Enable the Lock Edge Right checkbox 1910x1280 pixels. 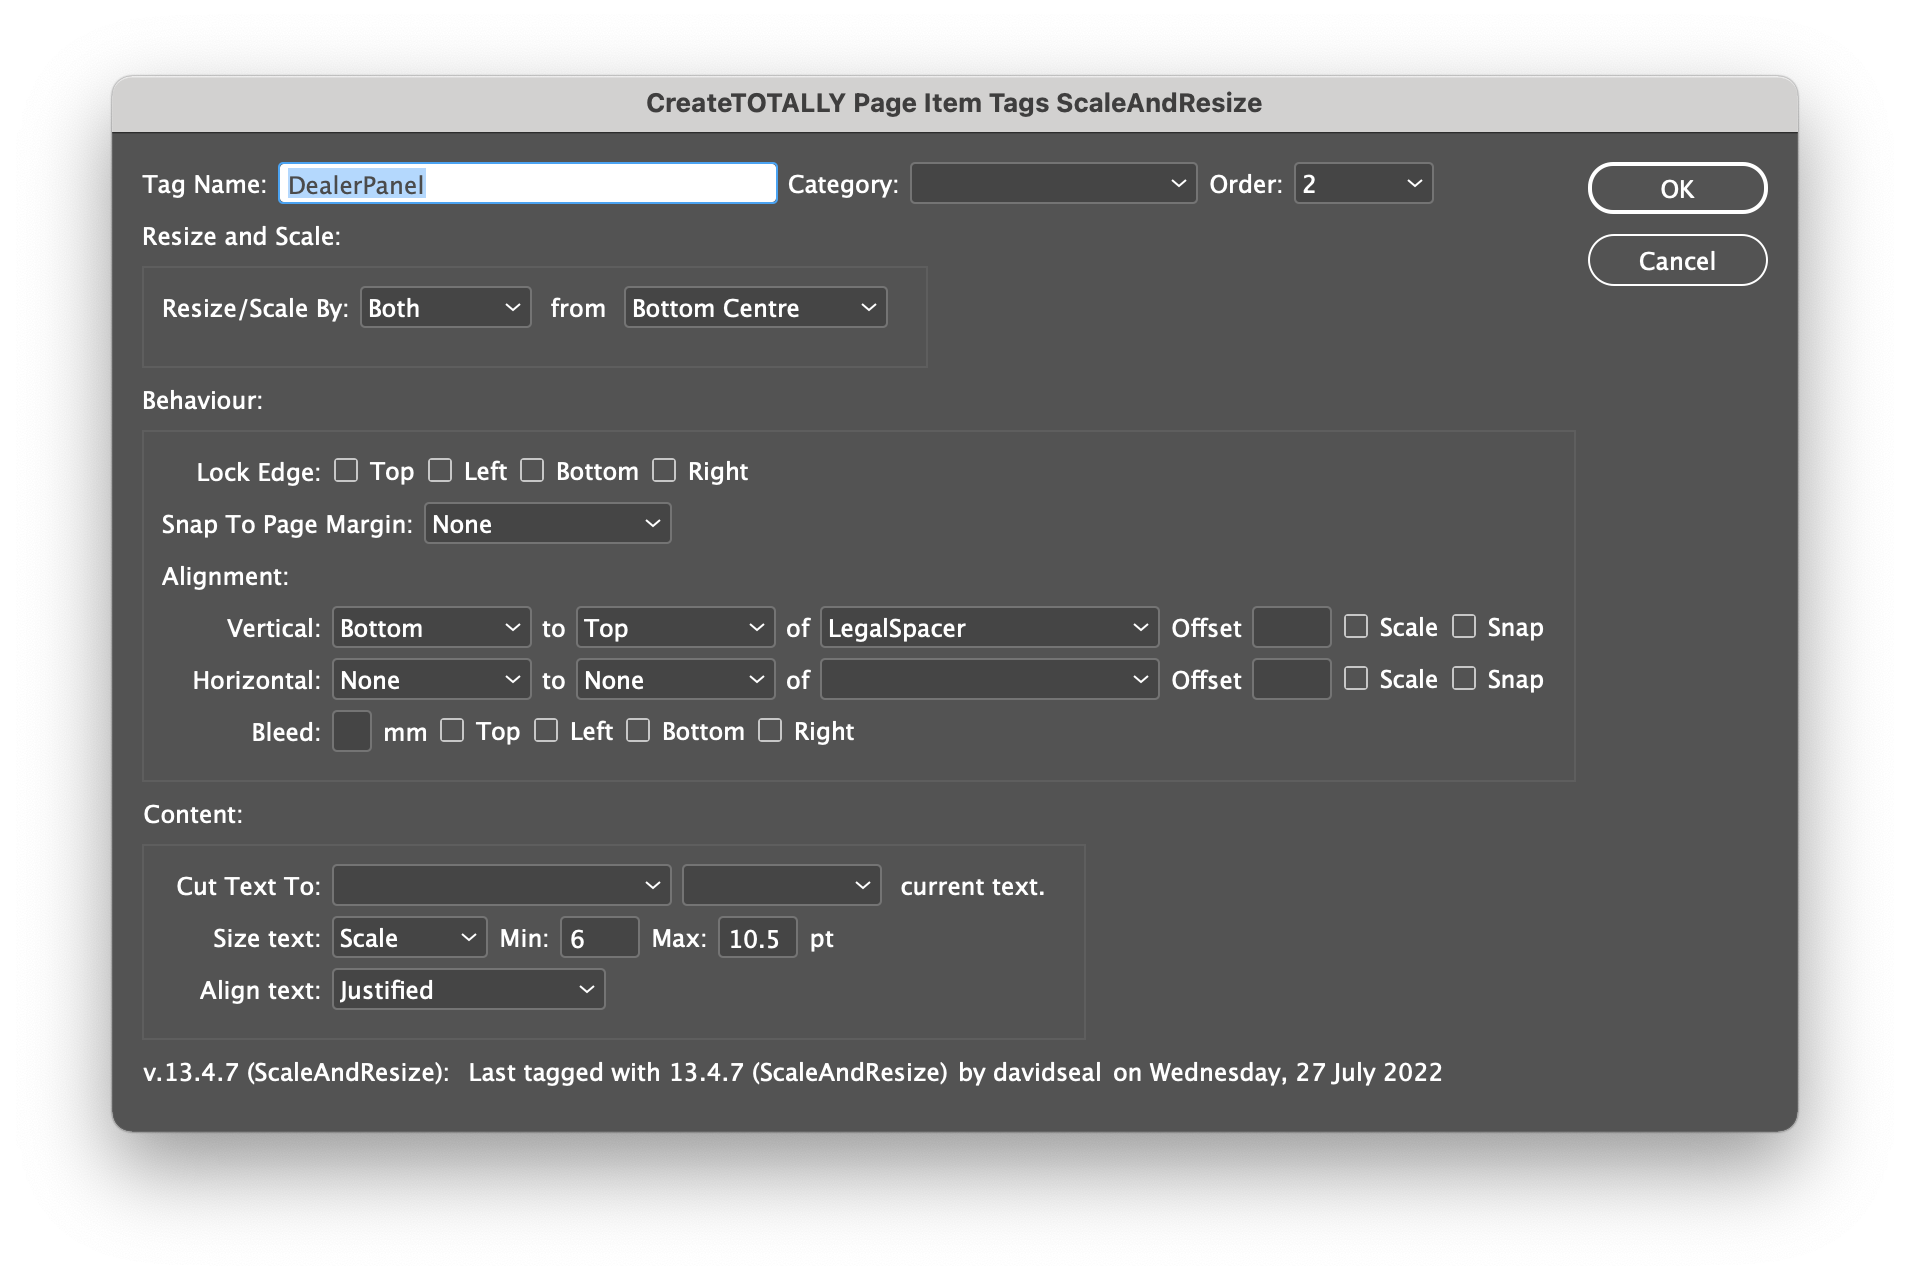coord(664,469)
